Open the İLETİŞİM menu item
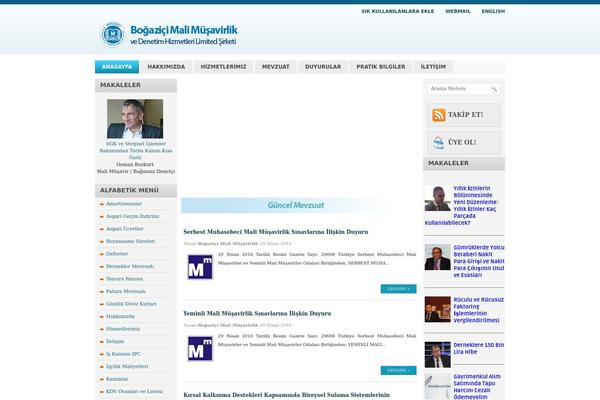 pyautogui.click(x=433, y=67)
